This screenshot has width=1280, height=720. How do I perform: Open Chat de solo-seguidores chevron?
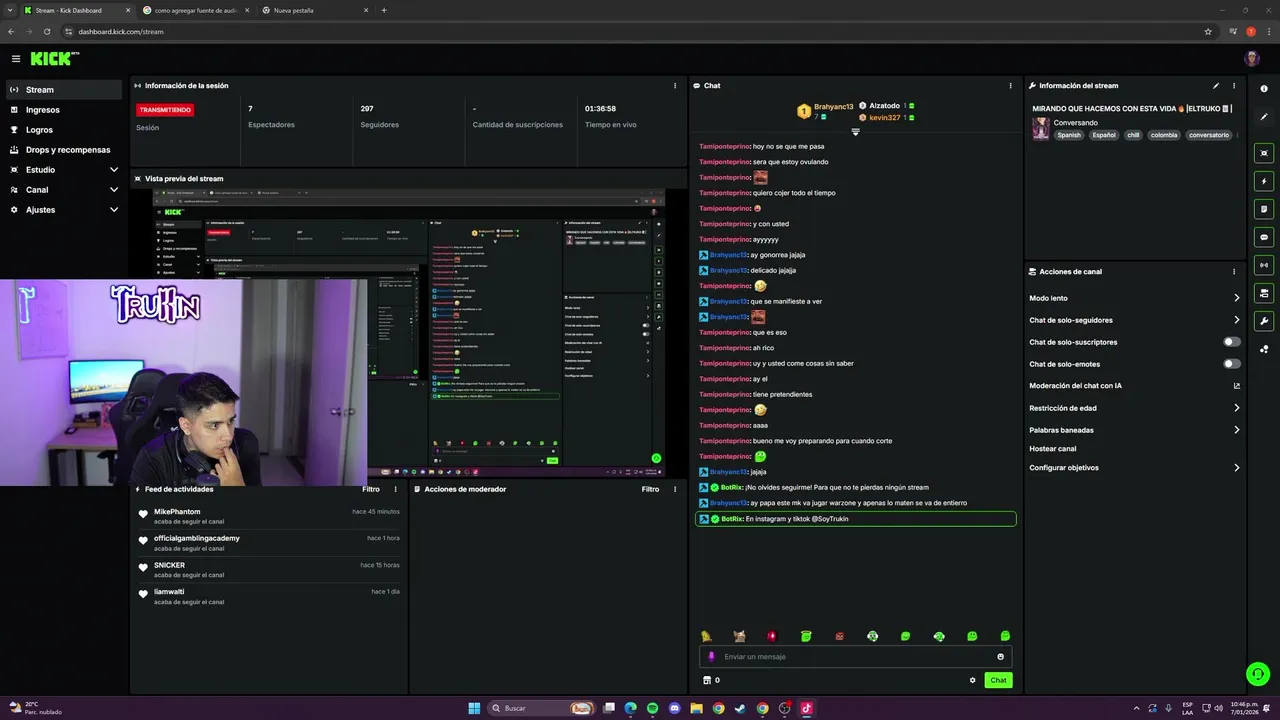click(1236, 320)
